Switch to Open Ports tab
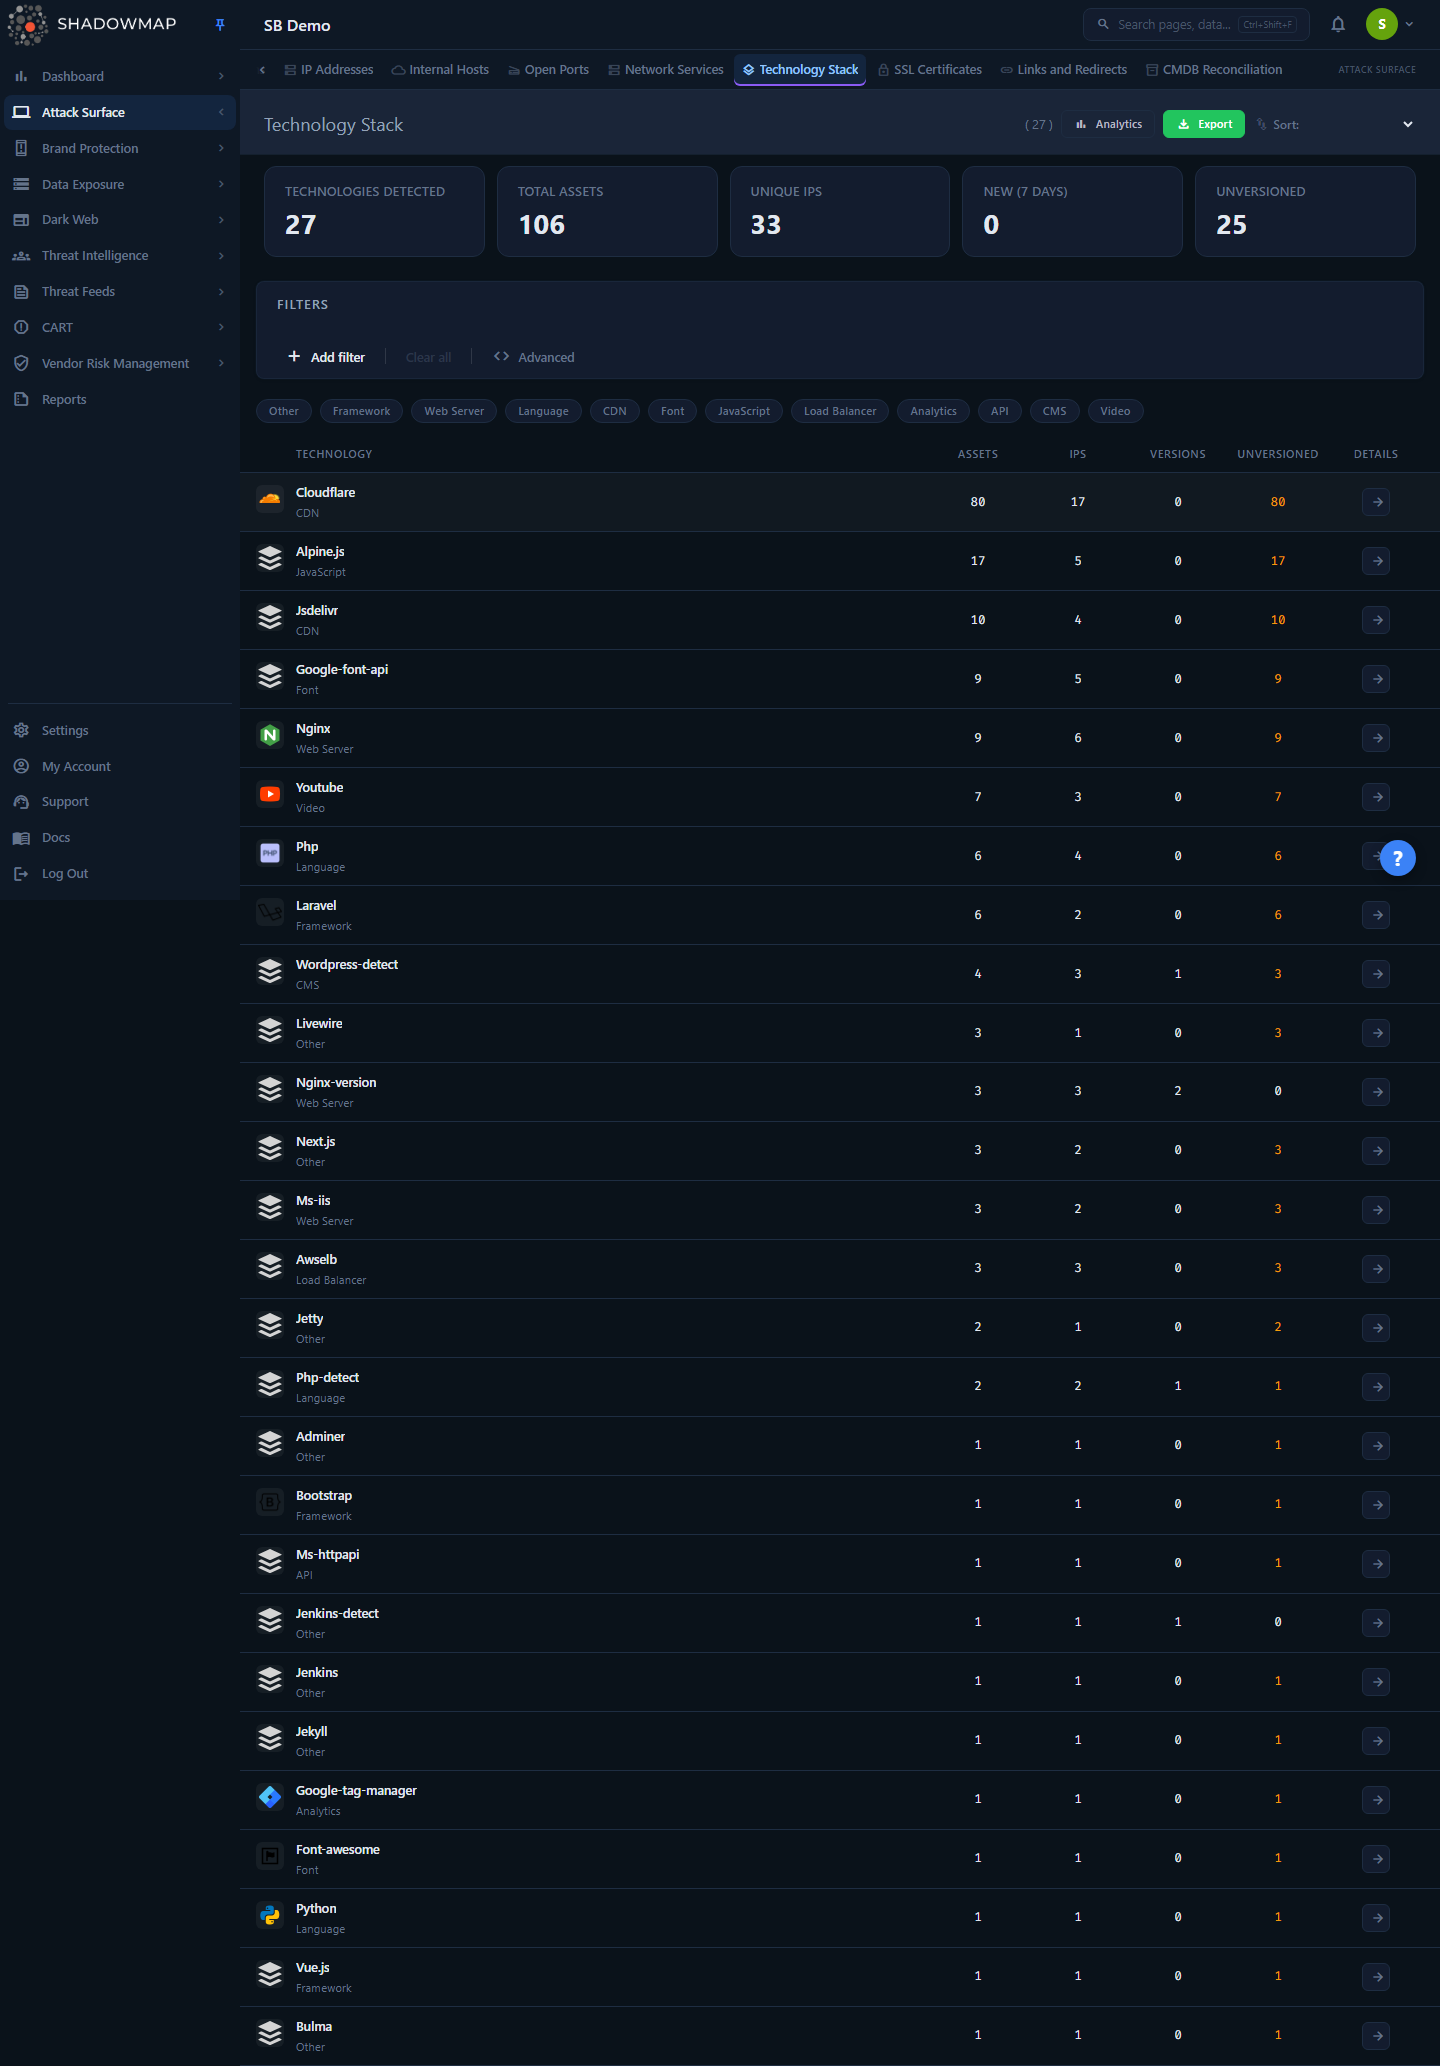The image size is (1440, 2066). (x=548, y=70)
